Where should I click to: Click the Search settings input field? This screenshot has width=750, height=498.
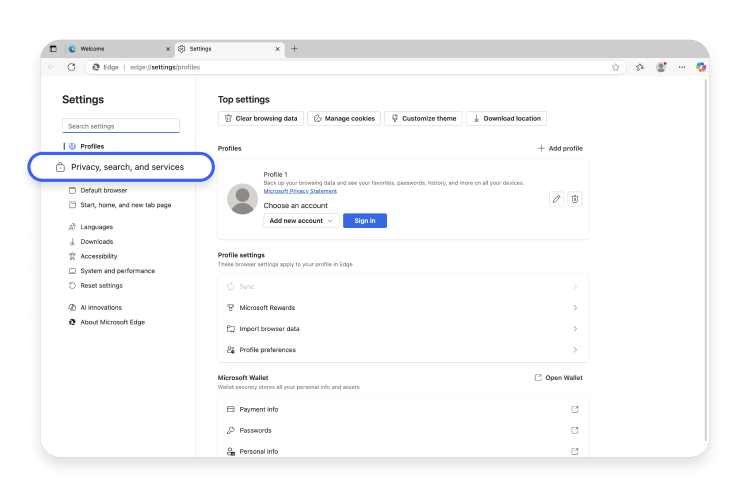120,126
